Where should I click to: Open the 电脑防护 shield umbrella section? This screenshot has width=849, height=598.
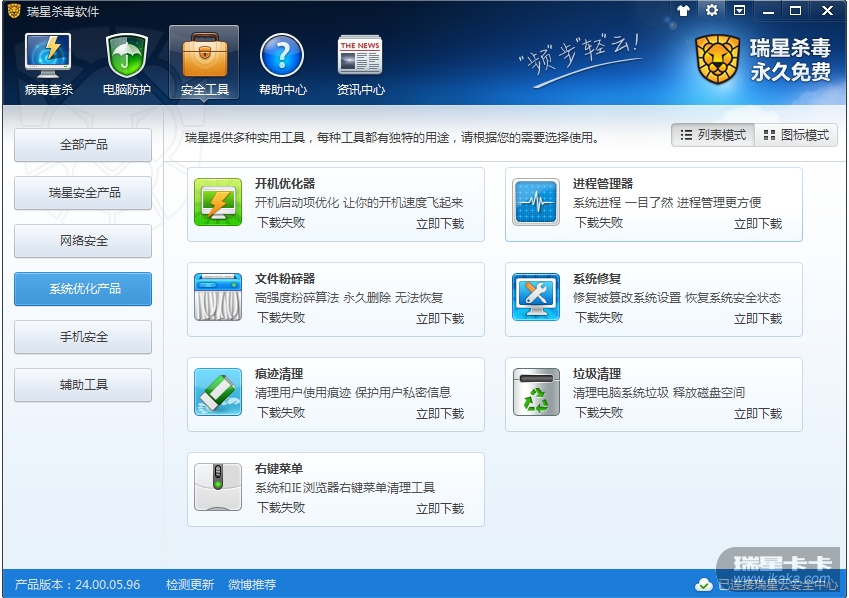[127, 64]
